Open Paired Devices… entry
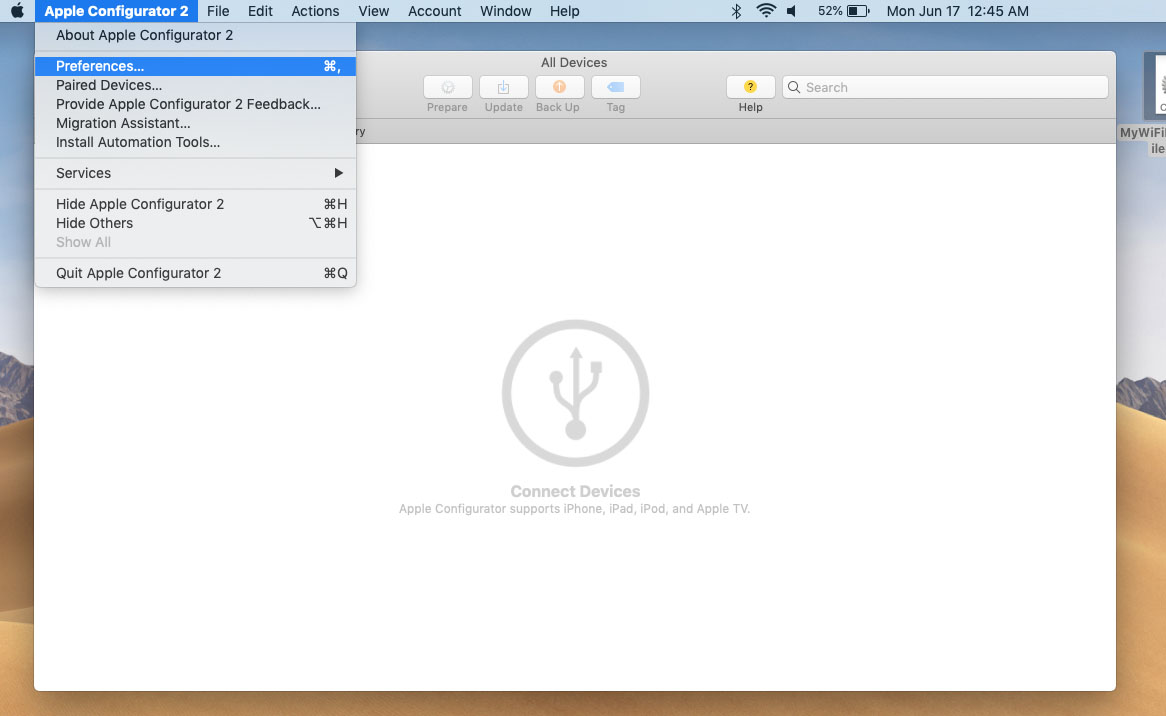1166x716 pixels. 196,86
